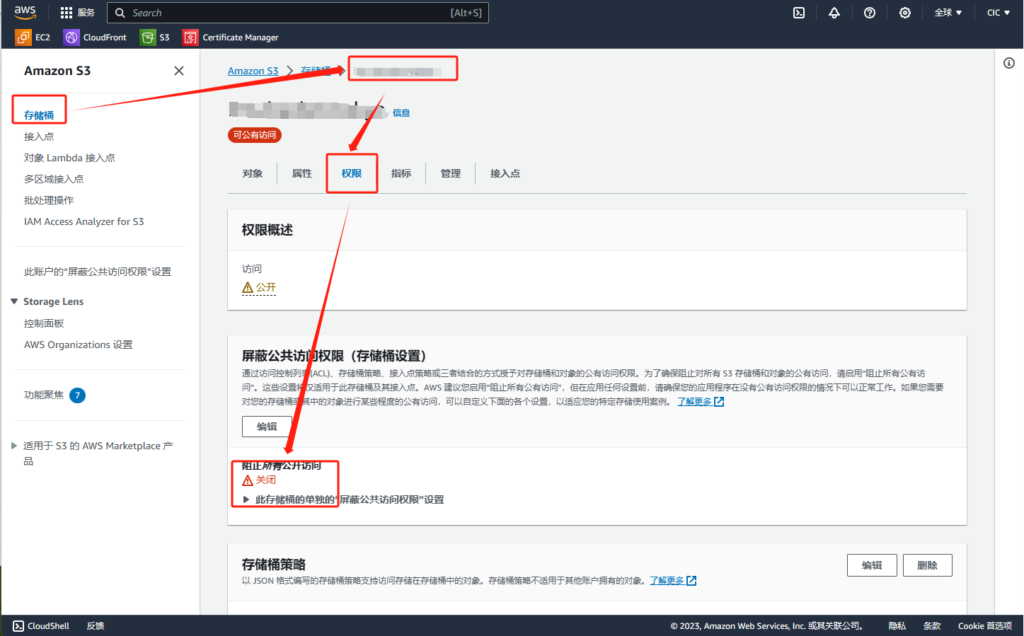
Task: Click the AWS logo home icon
Action: (25, 13)
